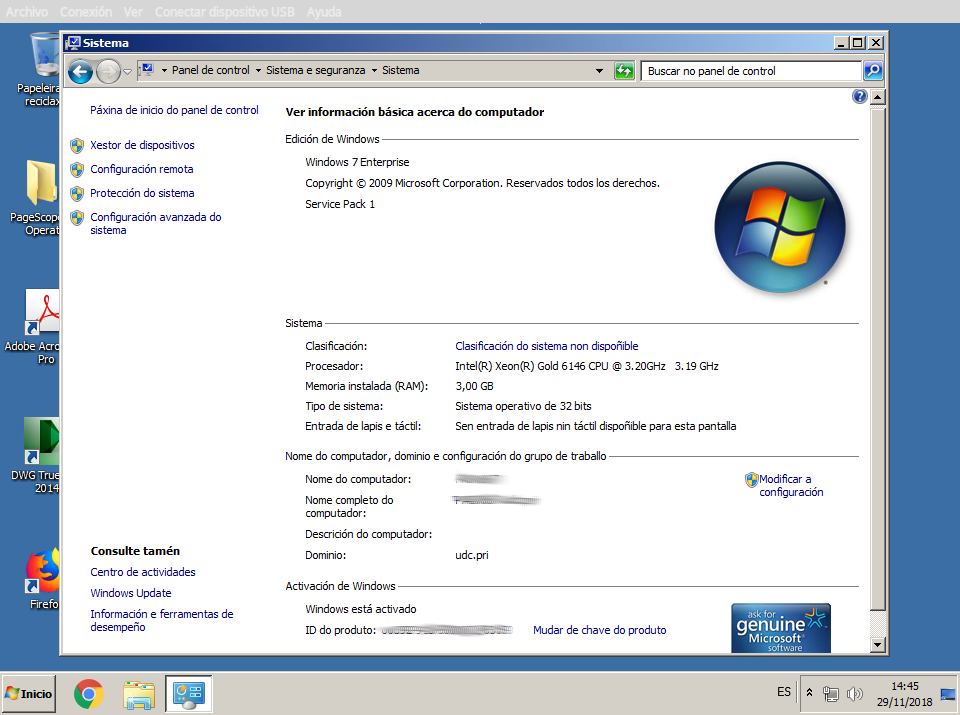The image size is (960, 715).
Task: Select the Adobe Acrobat Pro desktop shortcut
Action: 32,328
